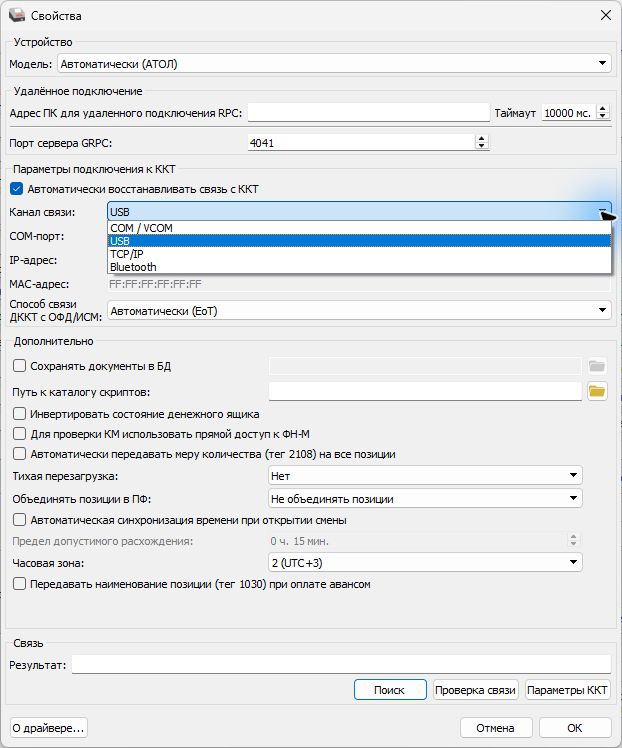Click the disabled database folder icon
Viewport: 622px width, 748px height.
click(597, 366)
